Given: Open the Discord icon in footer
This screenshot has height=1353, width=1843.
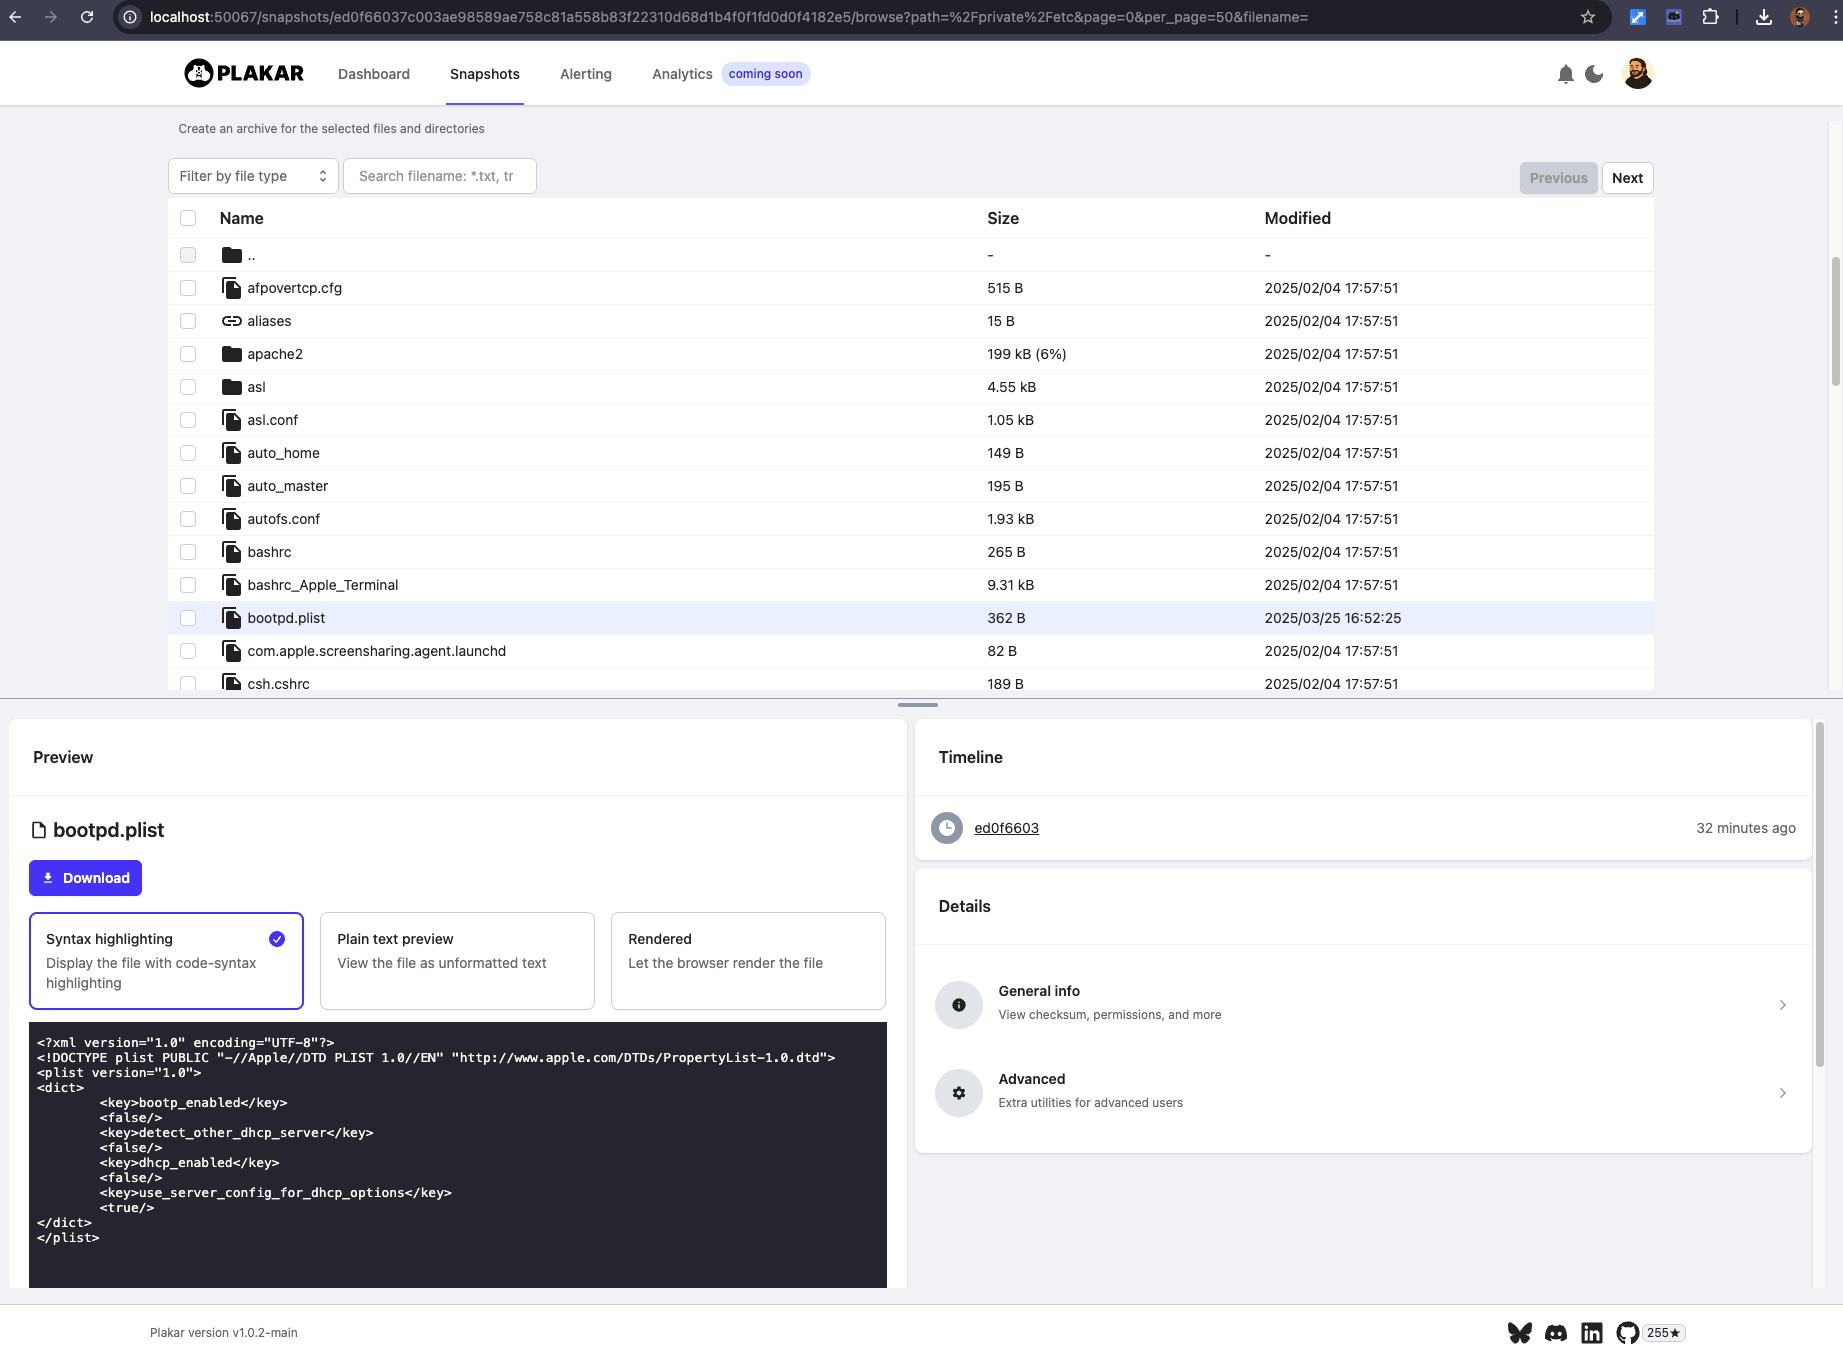Looking at the screenshot, I should [x=1556, y=1332].
